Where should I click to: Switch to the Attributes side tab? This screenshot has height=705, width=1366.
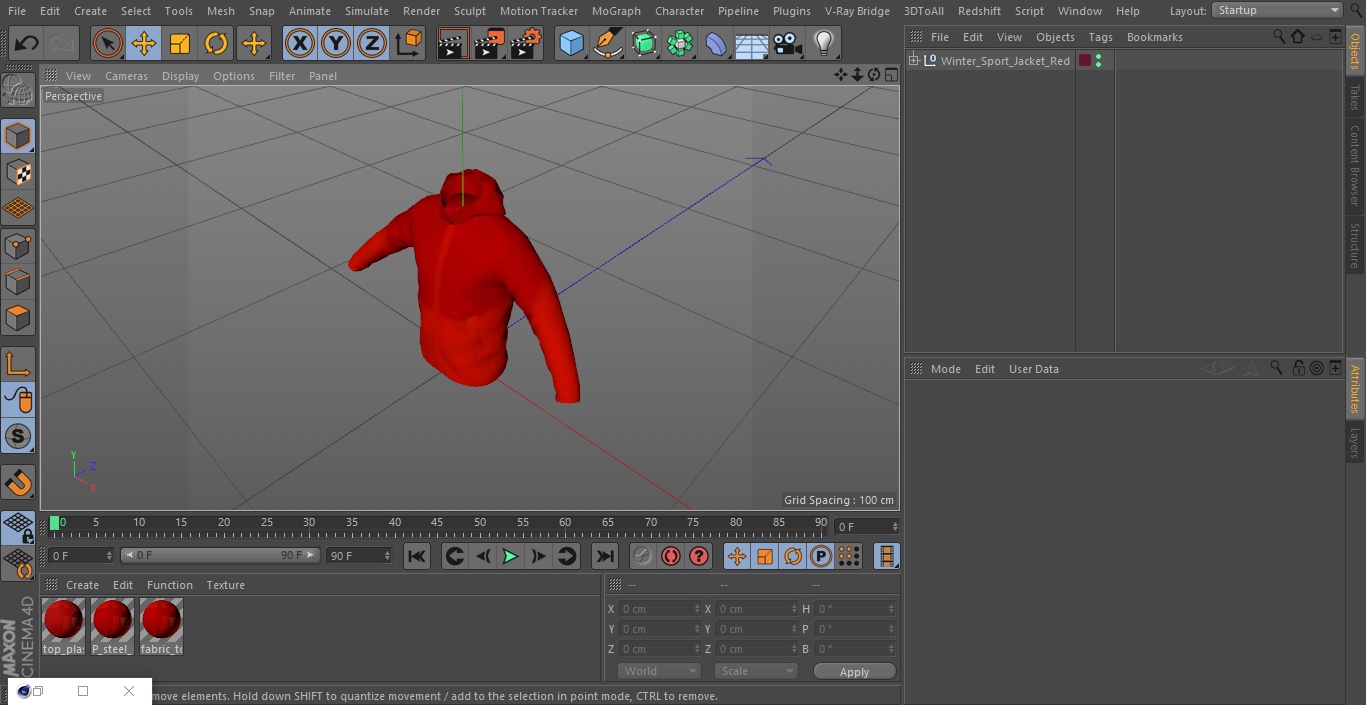(x=1355, y=389)
